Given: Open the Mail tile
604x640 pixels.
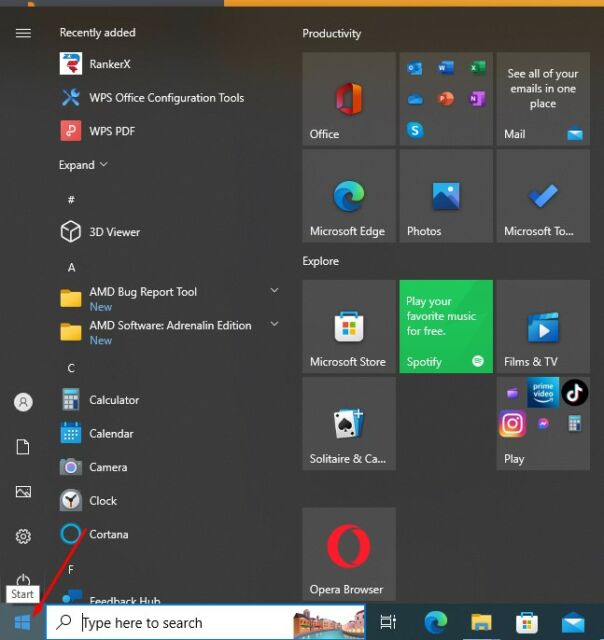Looking at the screenshot, I should click(x=543, y=98).
